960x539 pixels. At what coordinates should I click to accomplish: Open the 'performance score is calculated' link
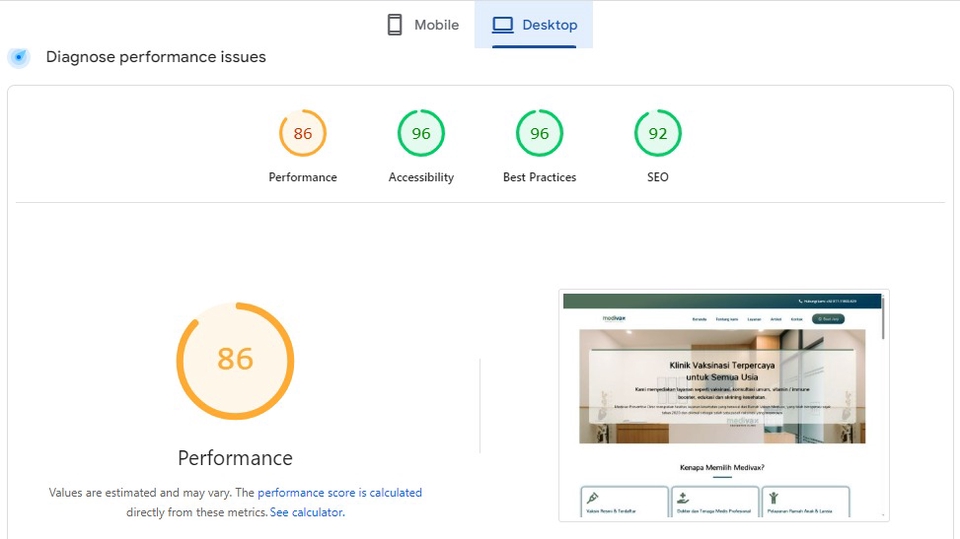click(x=339, y=493)
